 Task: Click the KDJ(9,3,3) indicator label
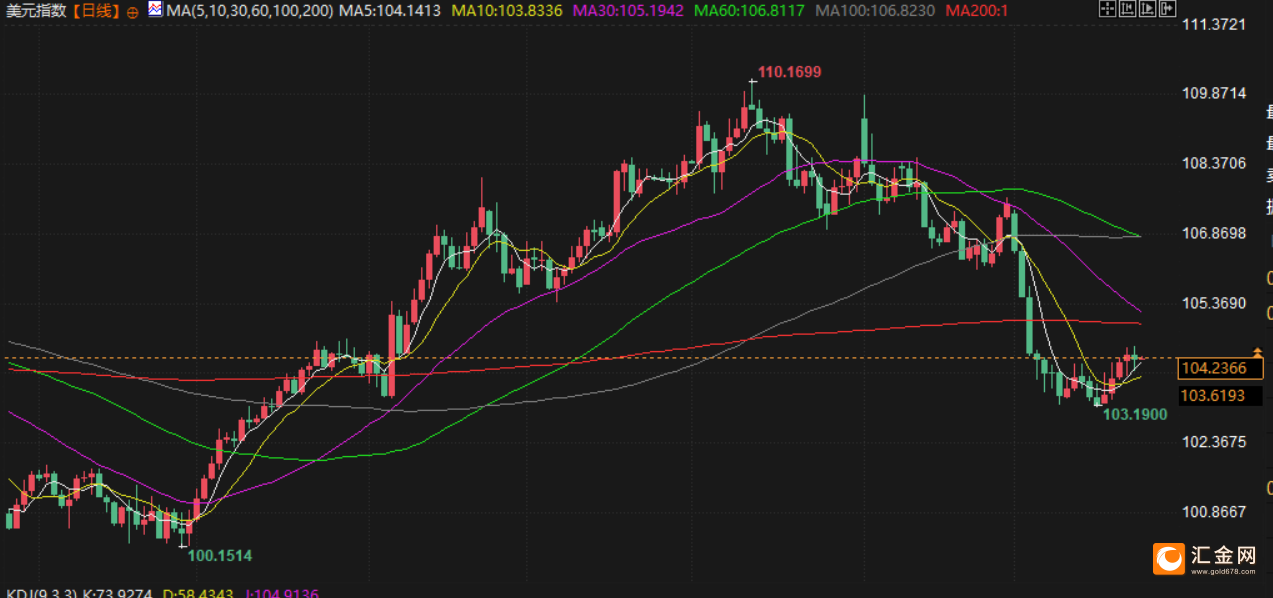[x=40, y=593]
